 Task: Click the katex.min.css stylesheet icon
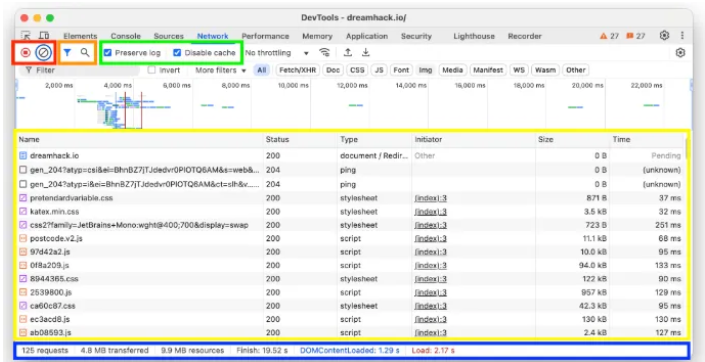[x=23, y=211]
